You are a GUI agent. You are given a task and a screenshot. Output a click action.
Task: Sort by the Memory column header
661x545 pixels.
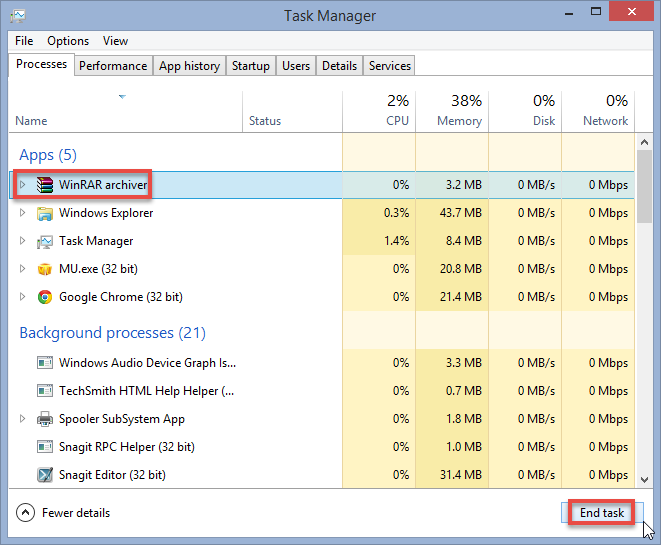pyautogui.click(x=452, y=112)
